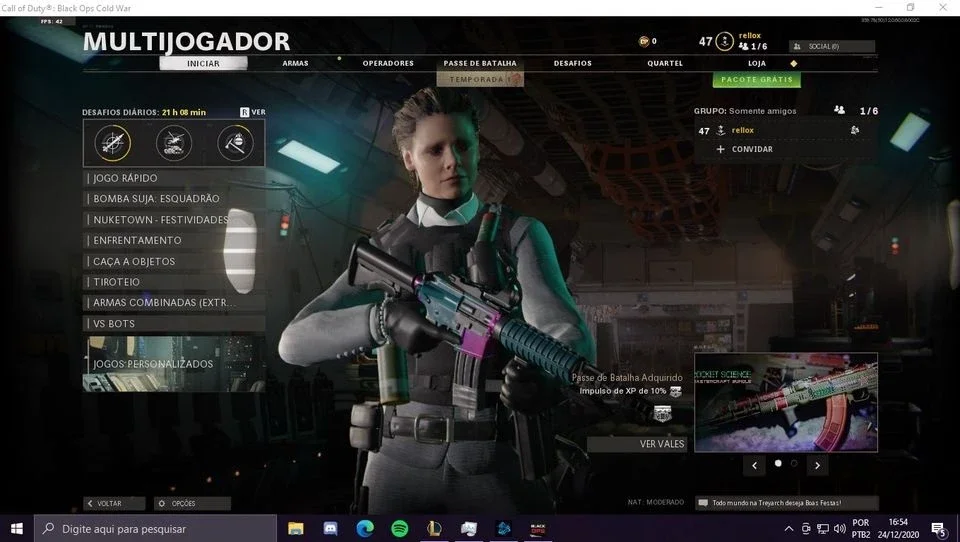Show hidden system tray icons
Screen dimensions: 960x542
pos(789,529)
